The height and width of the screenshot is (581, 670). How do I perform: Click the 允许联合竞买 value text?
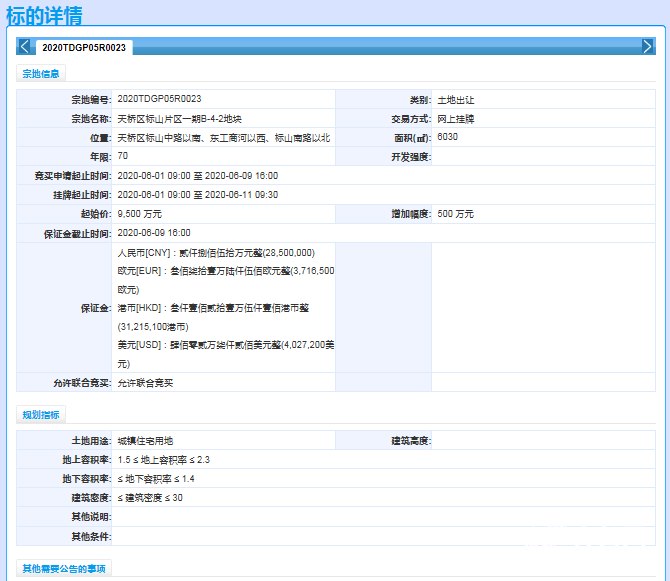[x=145, y=383]
